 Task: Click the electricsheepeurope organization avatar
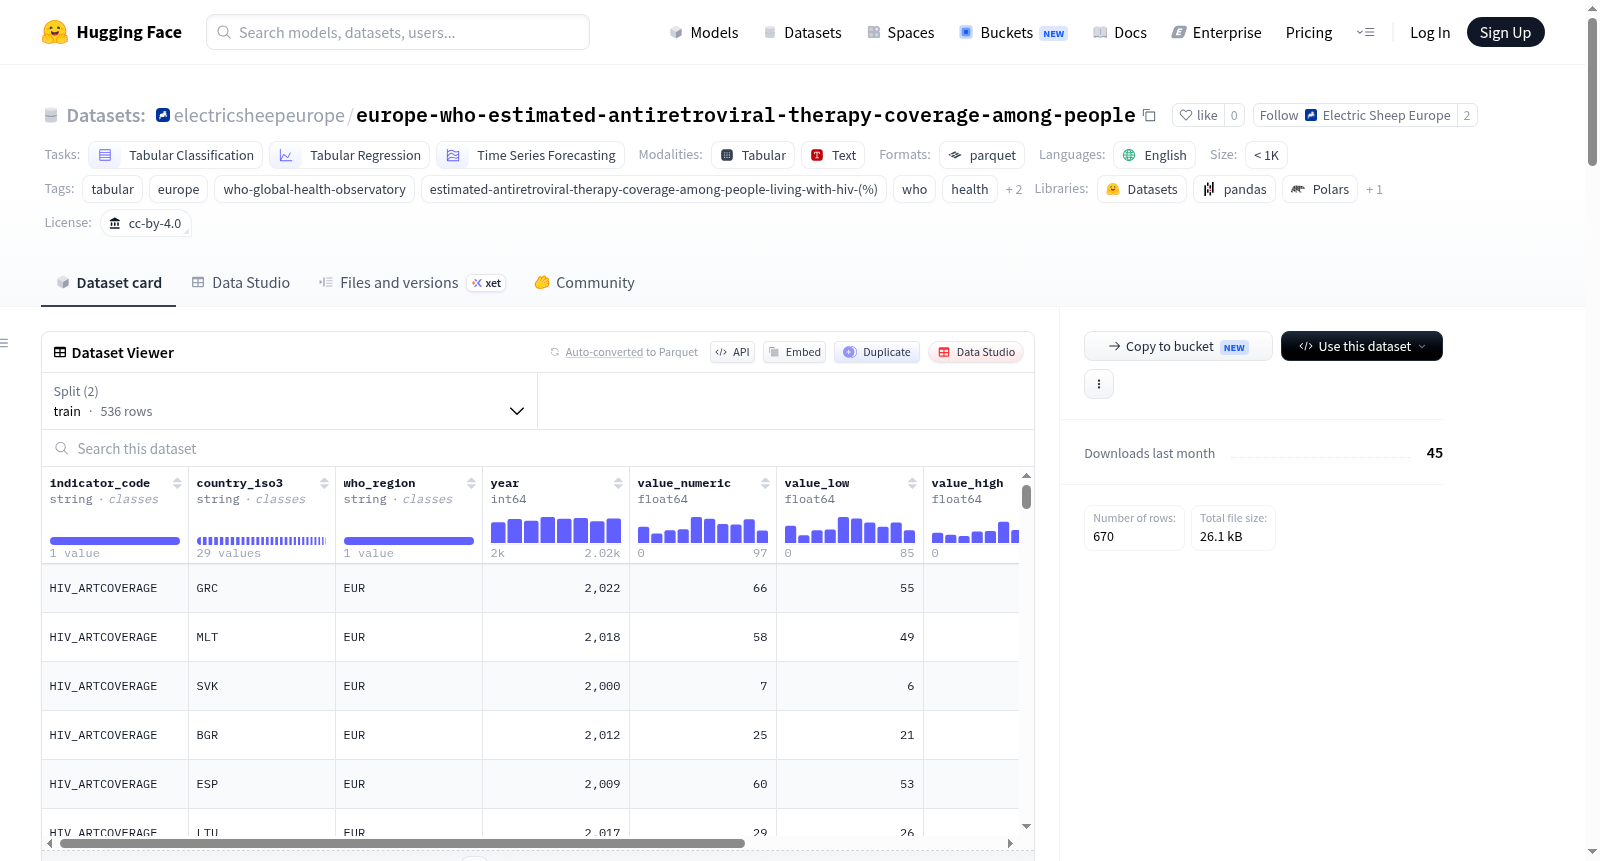click(x=163, y=115)
